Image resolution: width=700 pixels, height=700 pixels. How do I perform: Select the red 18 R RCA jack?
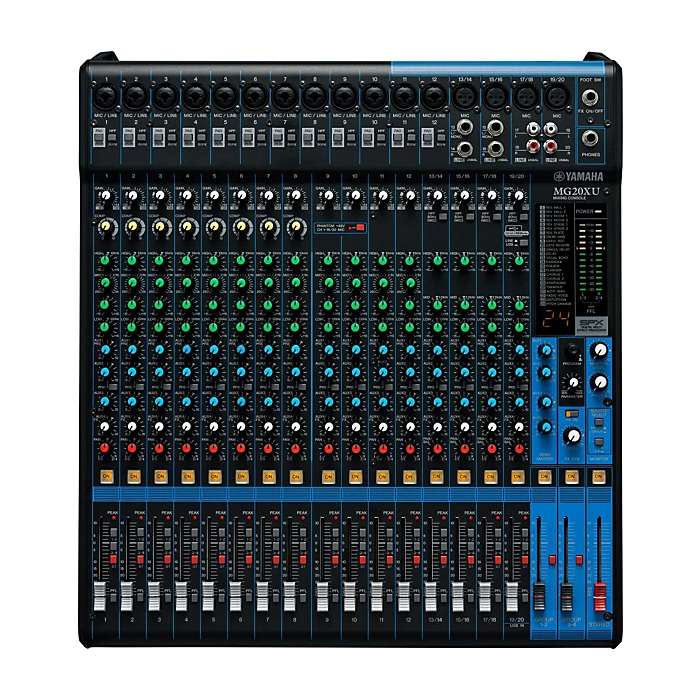[x=533, y=146]
